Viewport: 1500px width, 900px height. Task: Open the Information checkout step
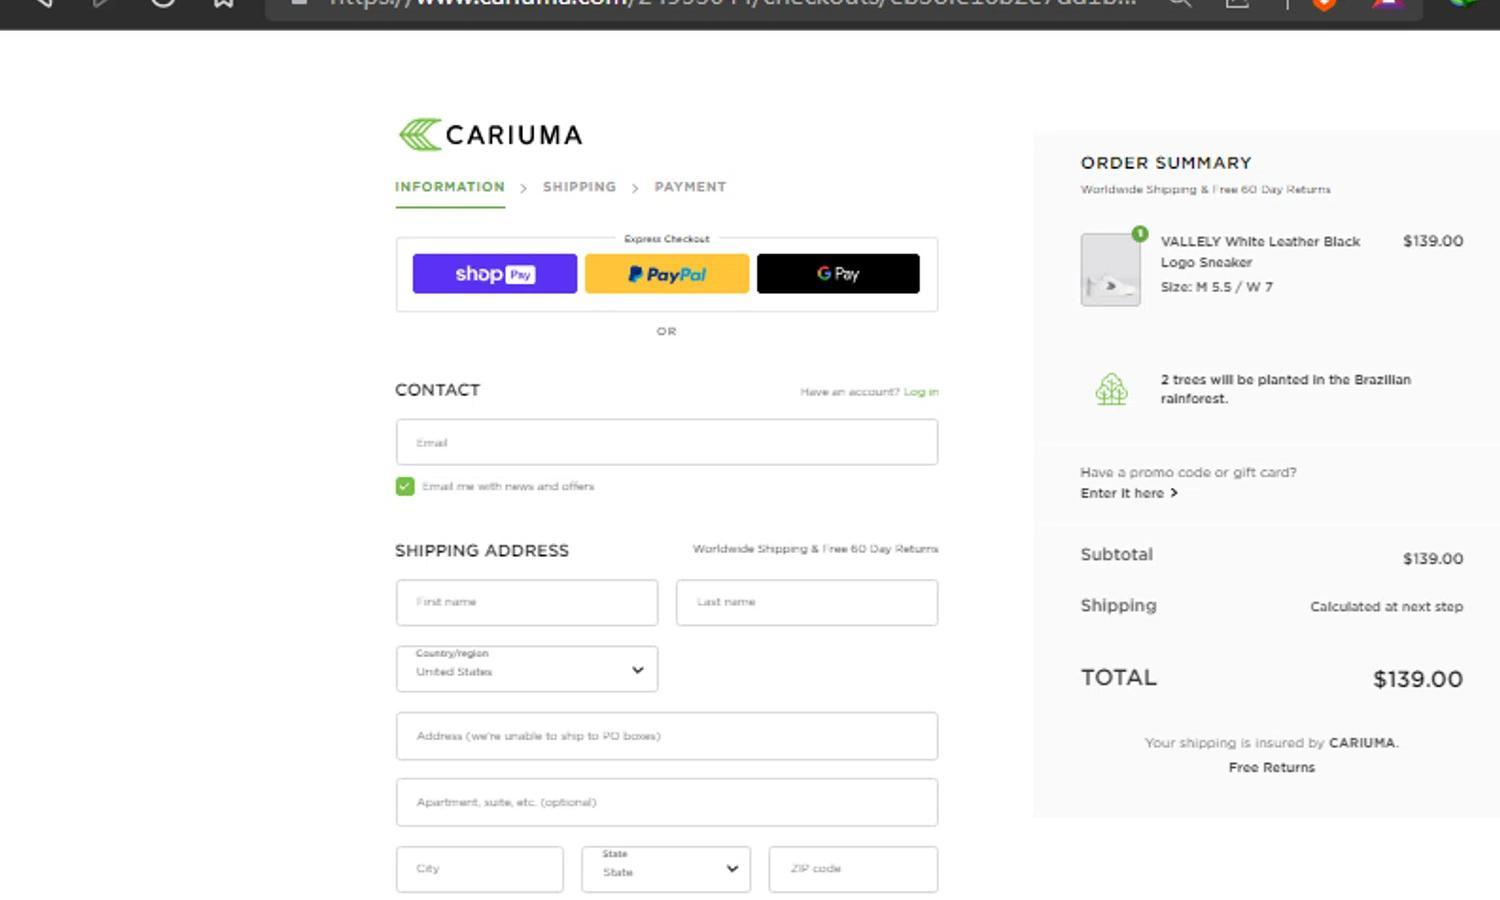450,187
